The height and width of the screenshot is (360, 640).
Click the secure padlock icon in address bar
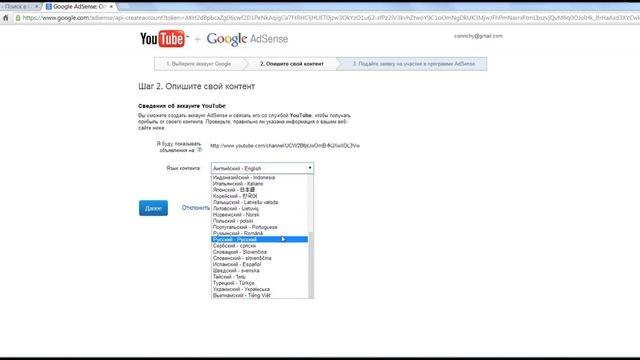18,18
